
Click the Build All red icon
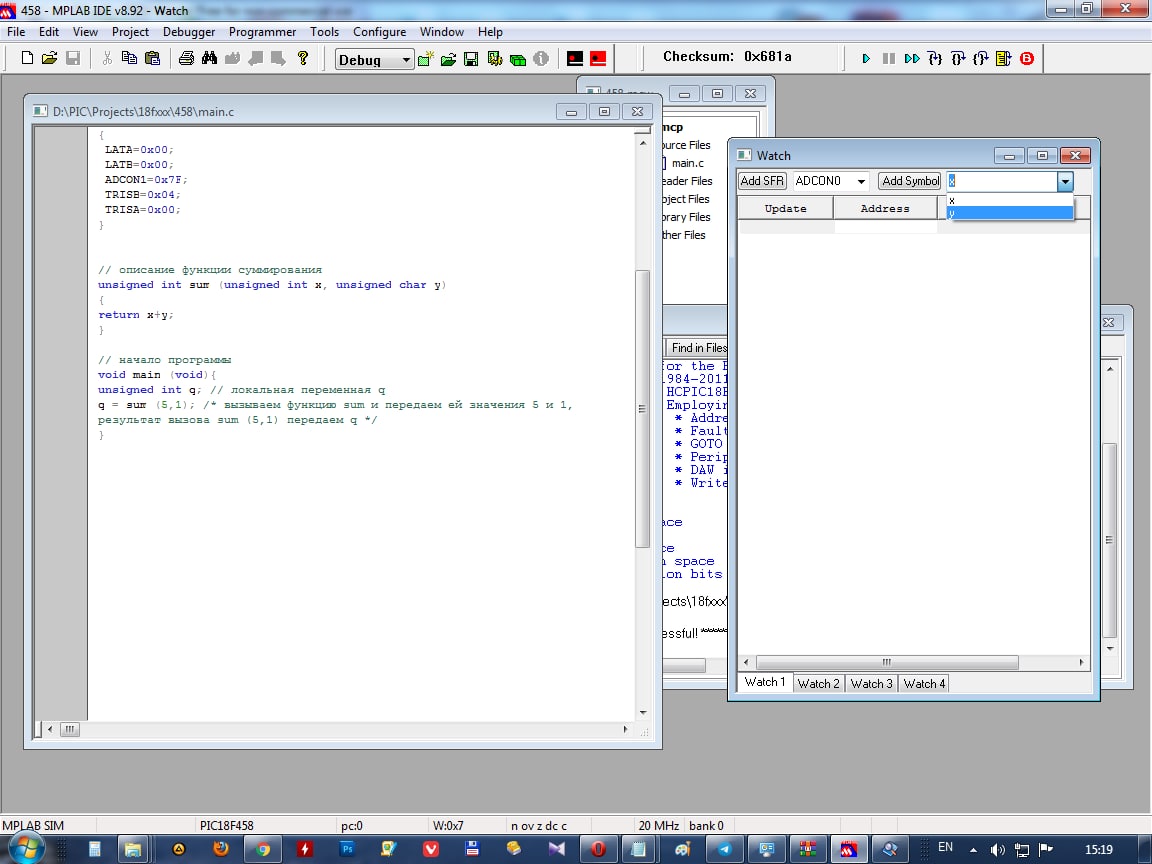(x=598, y=59)
